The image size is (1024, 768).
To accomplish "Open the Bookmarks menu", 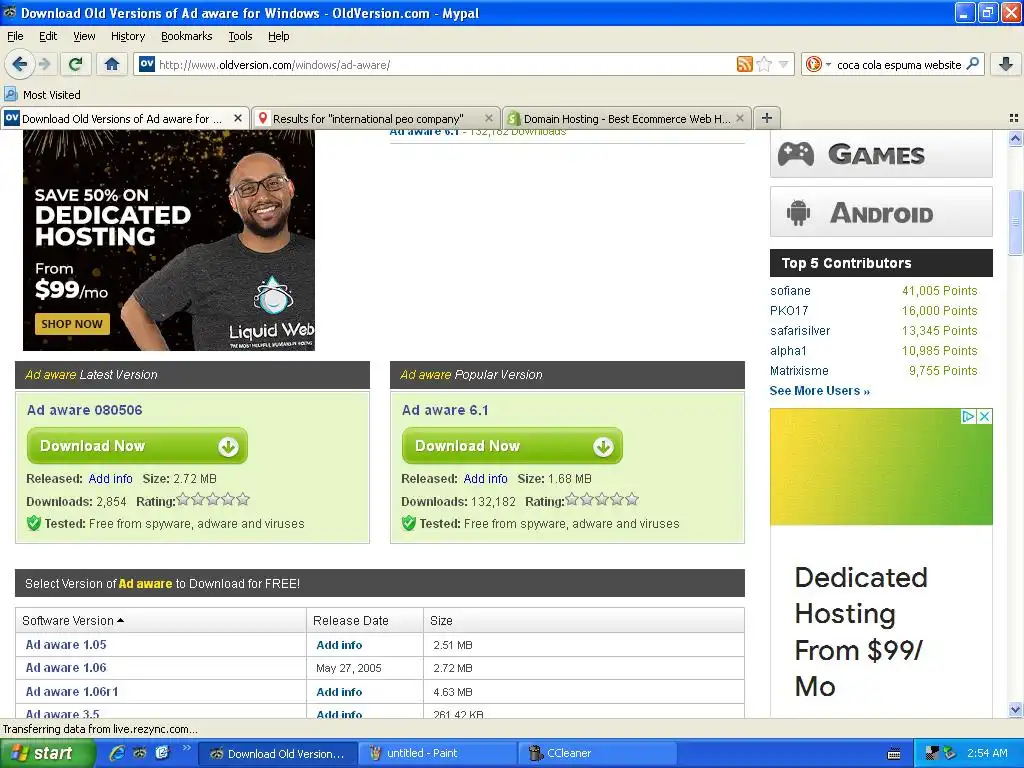I will click(186, 36).
